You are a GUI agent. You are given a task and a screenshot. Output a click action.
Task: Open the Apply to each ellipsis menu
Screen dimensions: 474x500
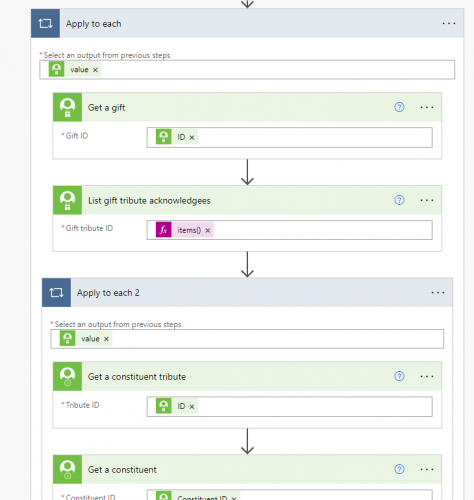(449, 23)
